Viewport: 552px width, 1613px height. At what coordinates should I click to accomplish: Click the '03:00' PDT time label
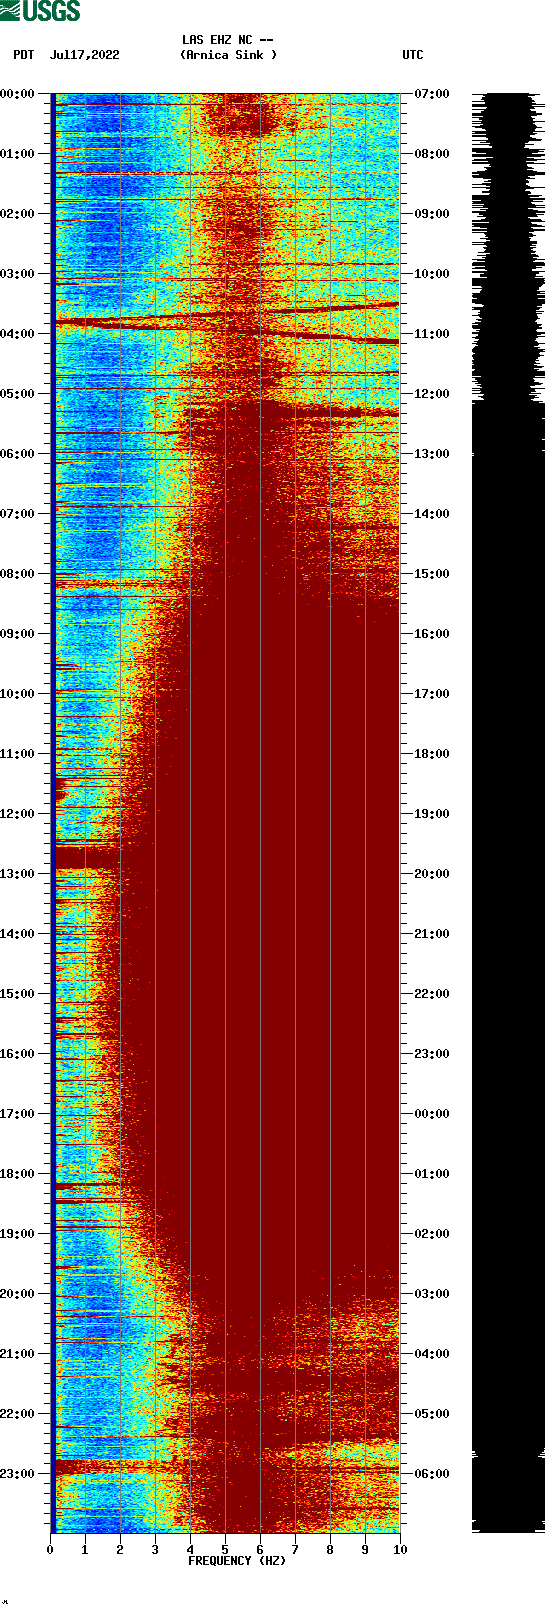18,274
